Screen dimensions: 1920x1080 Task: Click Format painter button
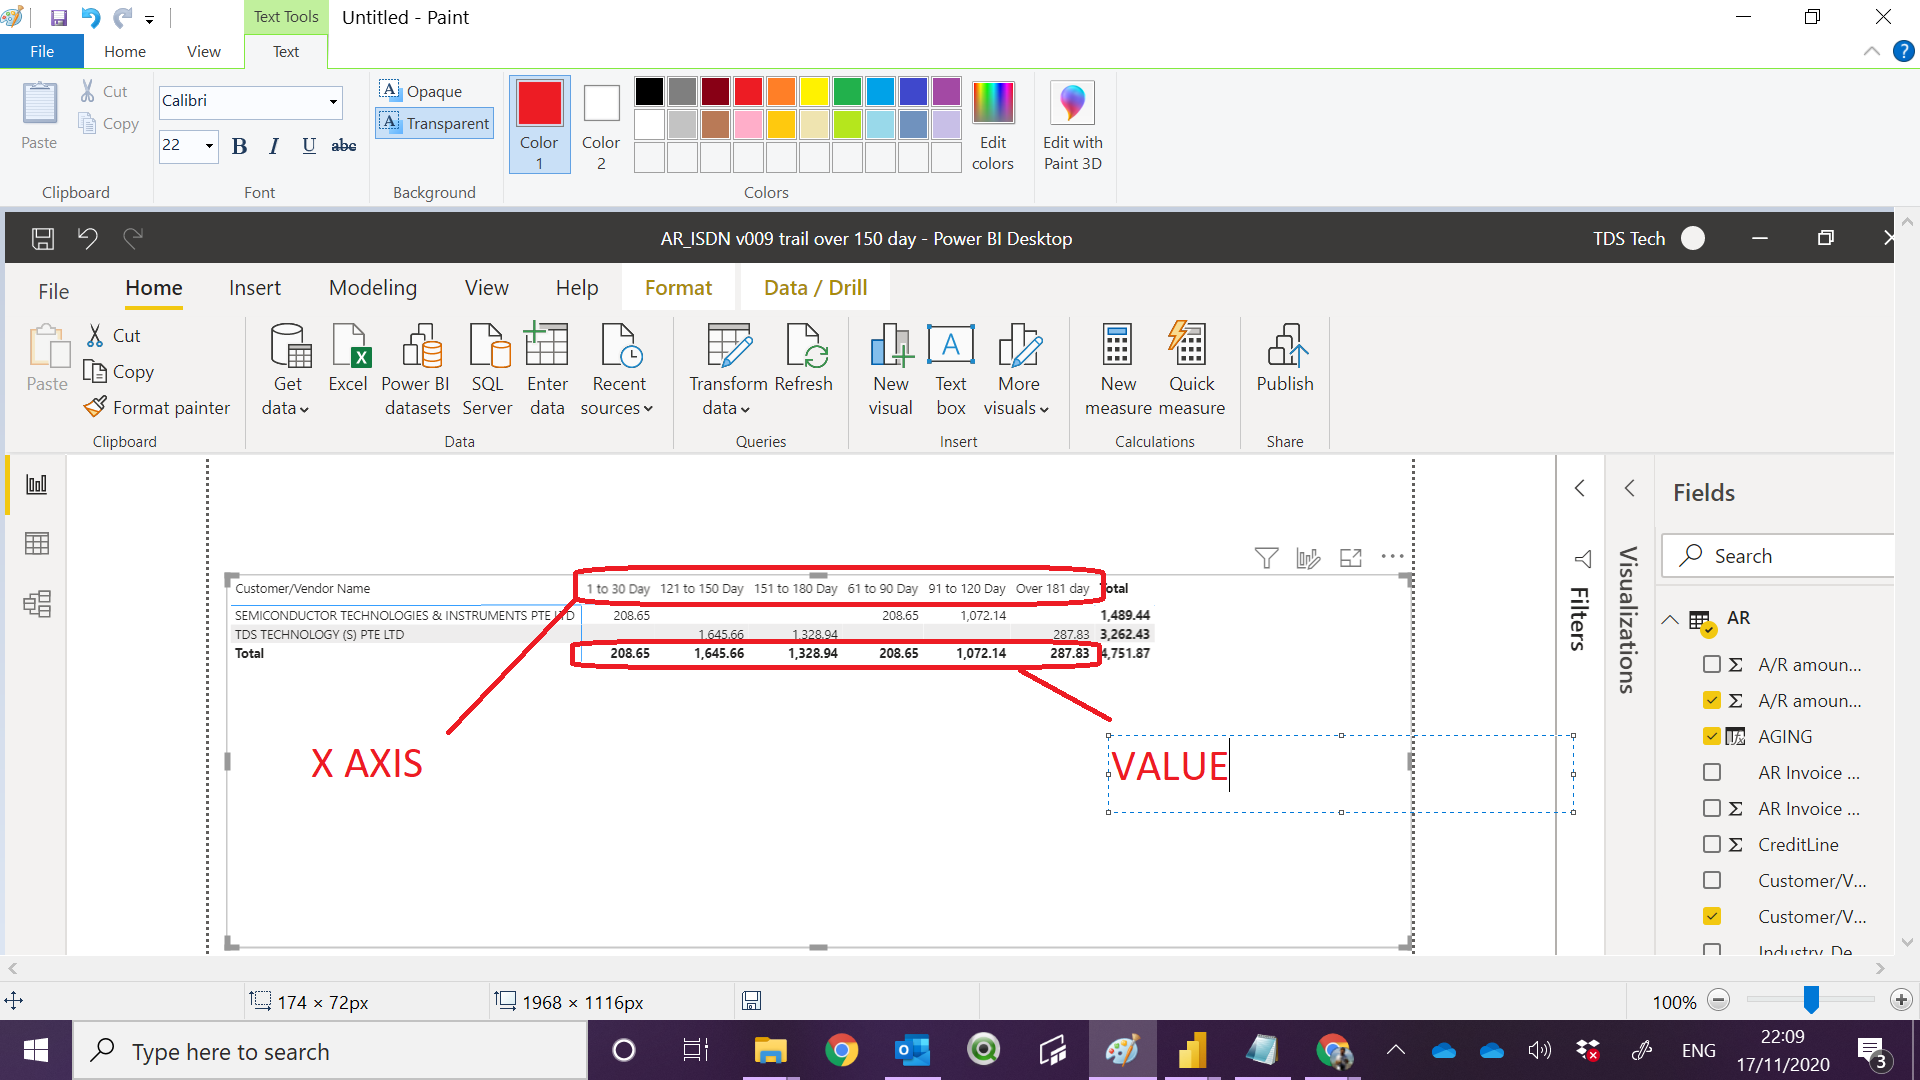(158, 408)
